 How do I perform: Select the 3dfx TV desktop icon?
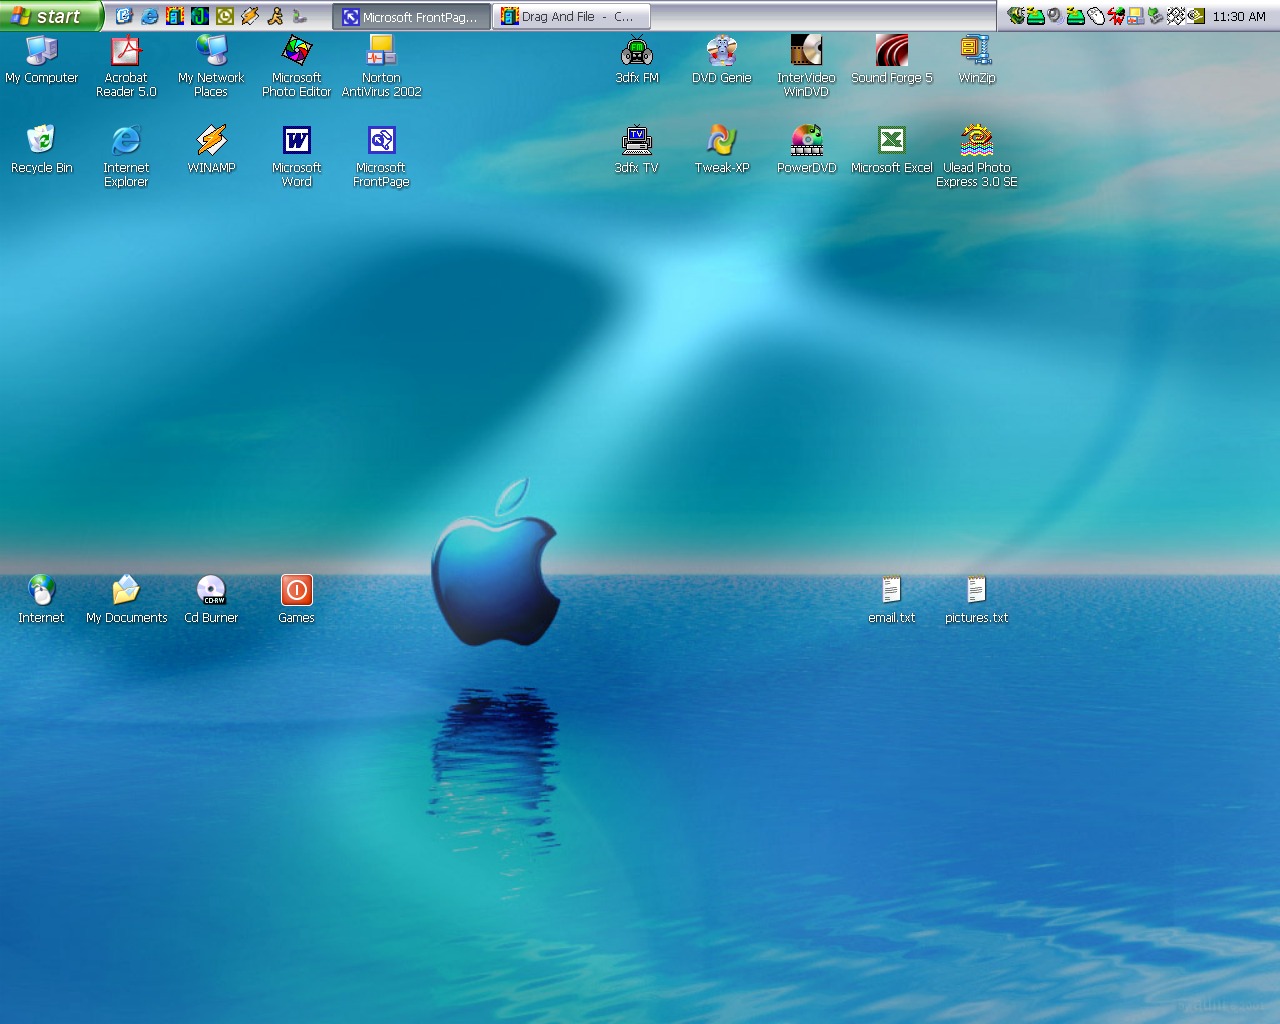pyautogui.click(x=637, y=150)
